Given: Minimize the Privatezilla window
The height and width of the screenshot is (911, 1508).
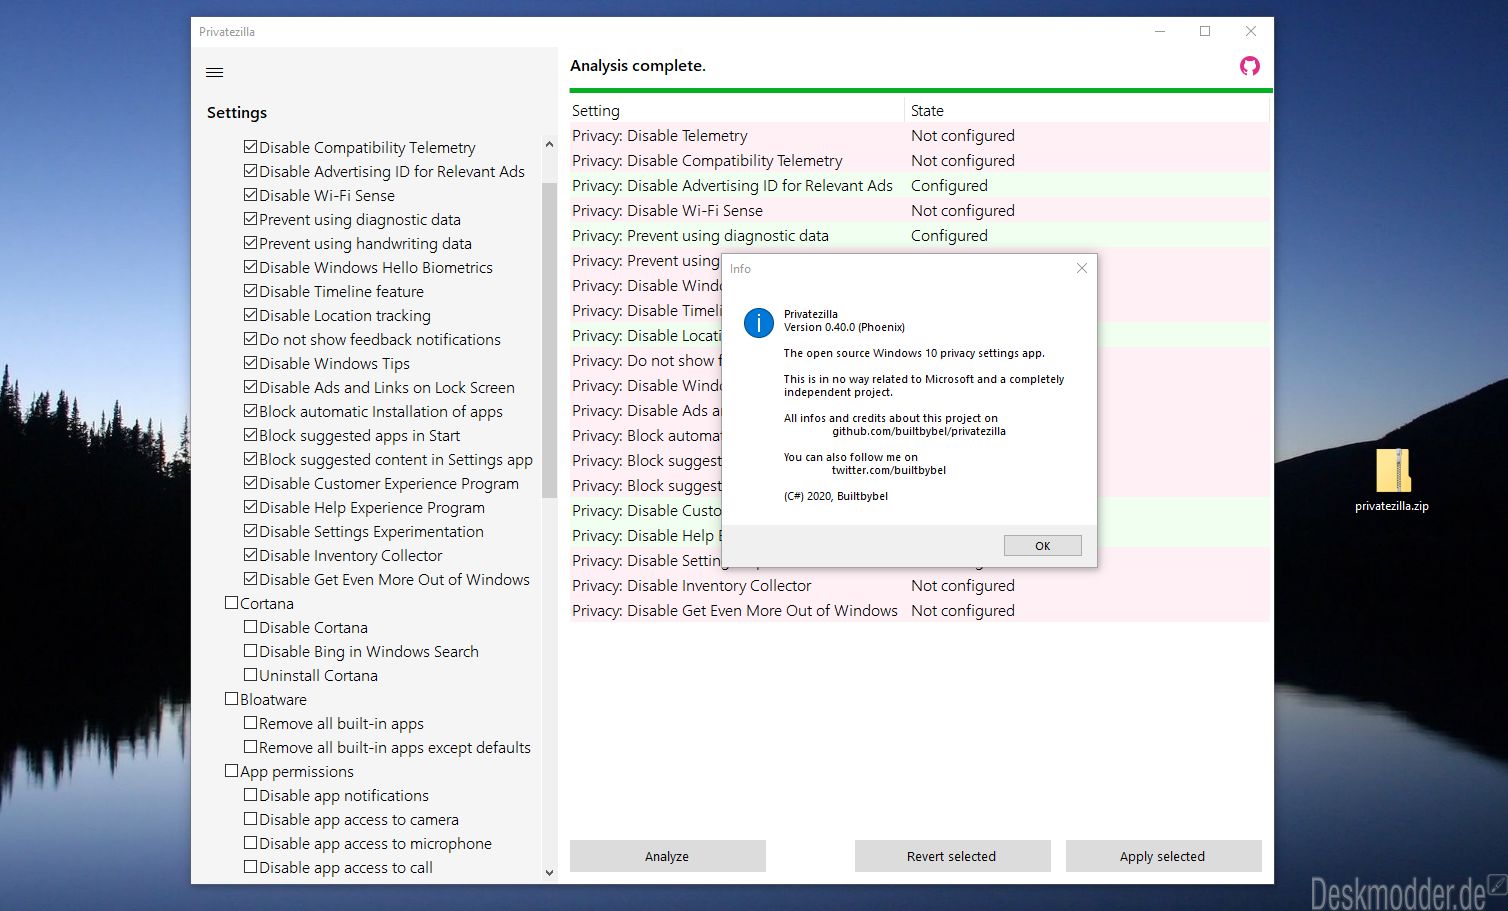Looking at the screenshot, I should (x=1160, y=31).
